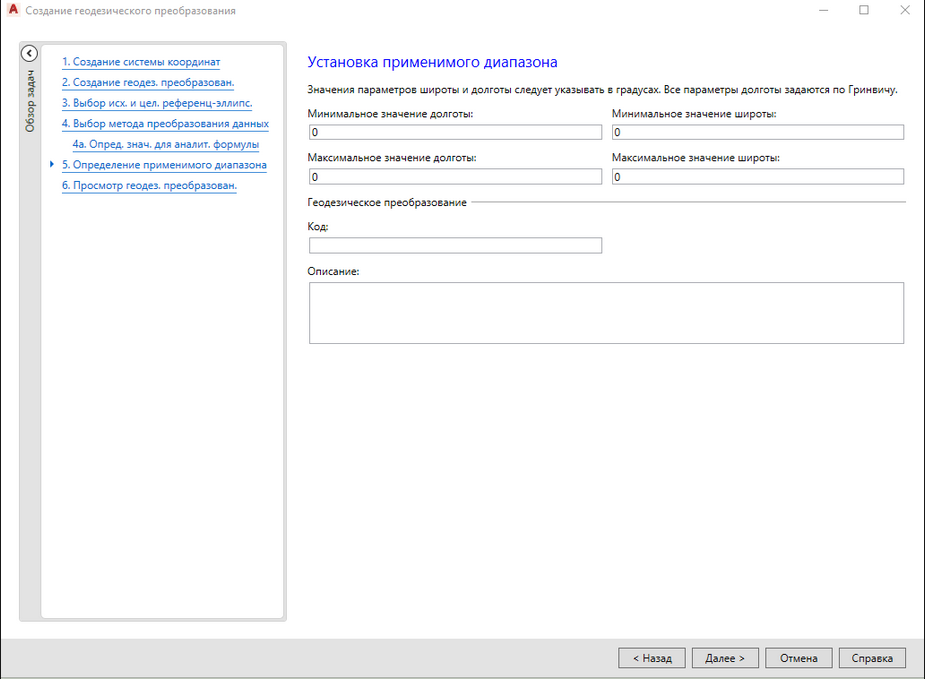Screen dimensions: 925x679
Task: Open help with the Справка button
Action: 872,658
